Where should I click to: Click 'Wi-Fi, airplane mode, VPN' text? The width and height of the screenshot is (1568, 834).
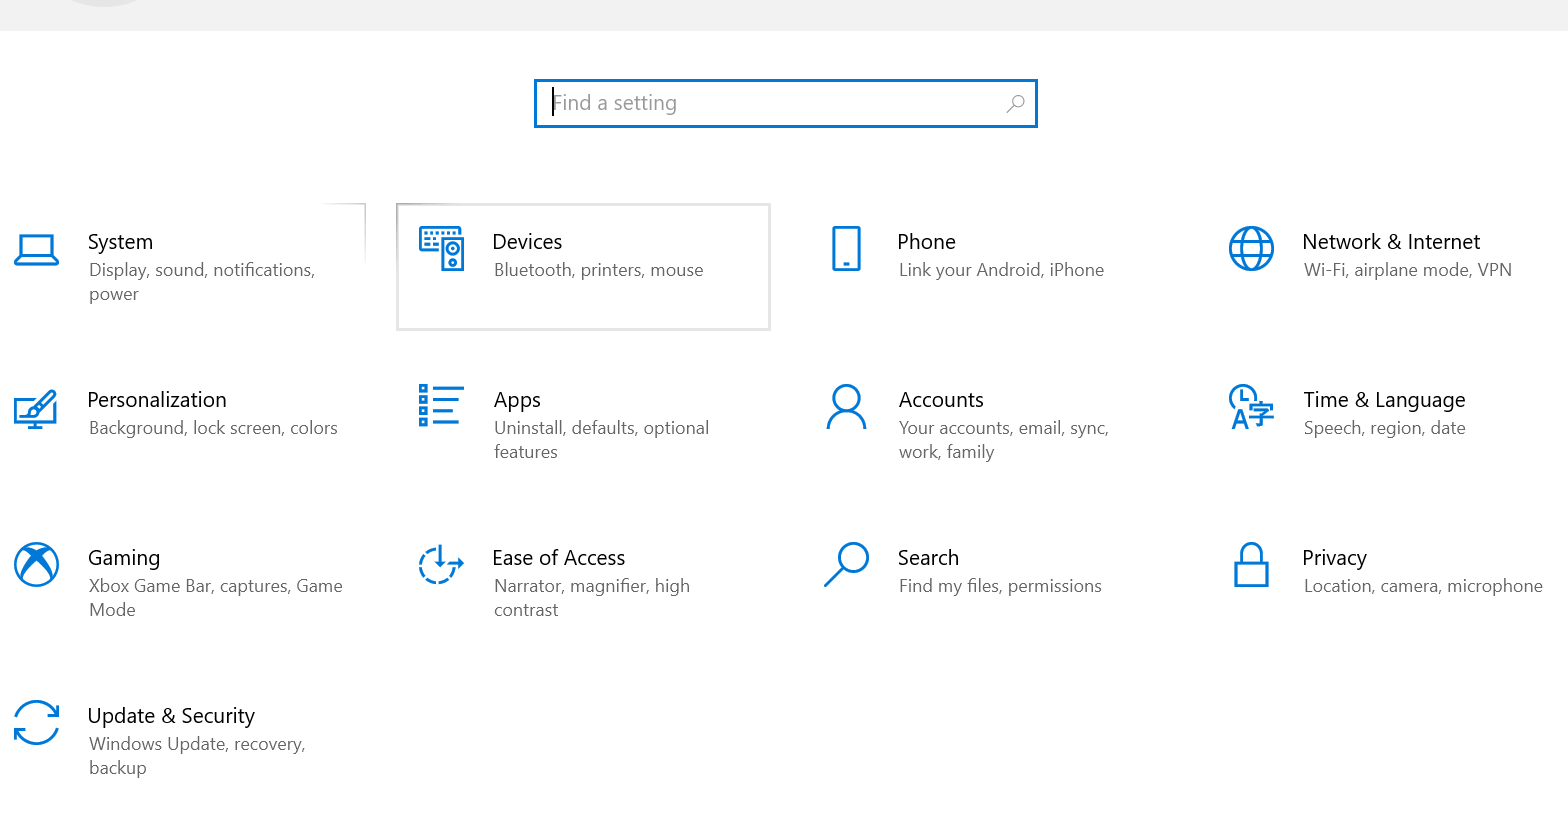pyautogui.click(x=1407, y=270)
